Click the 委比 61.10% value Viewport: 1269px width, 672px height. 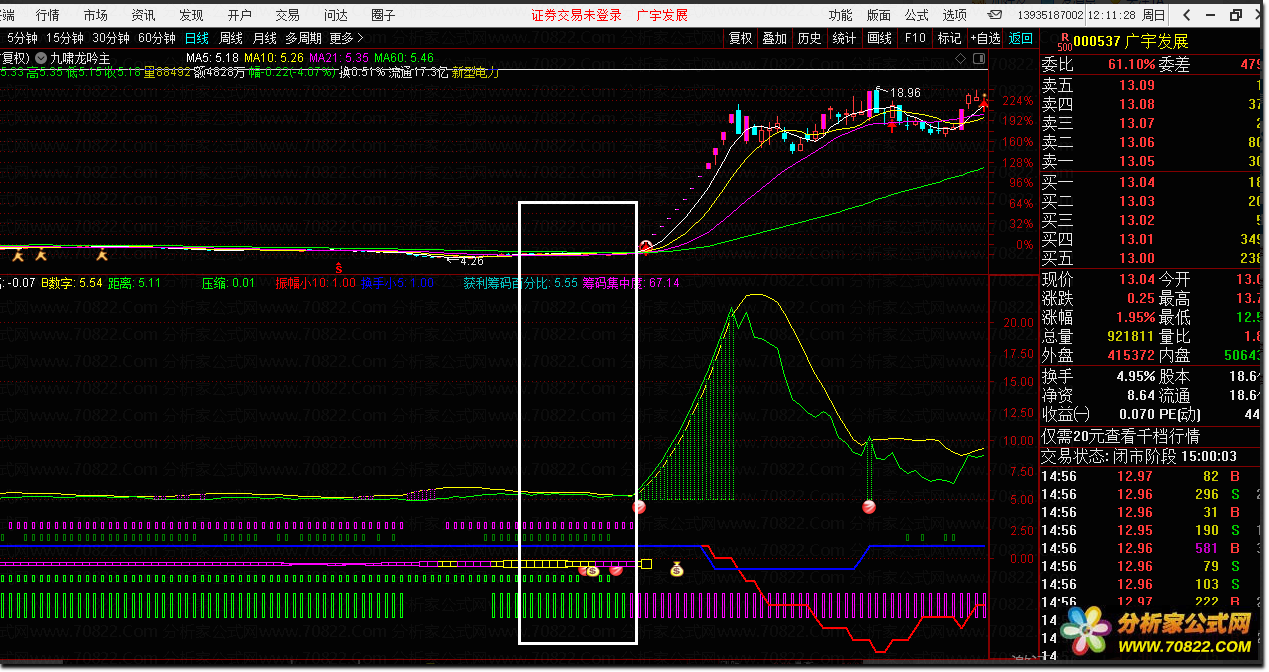1132,64
